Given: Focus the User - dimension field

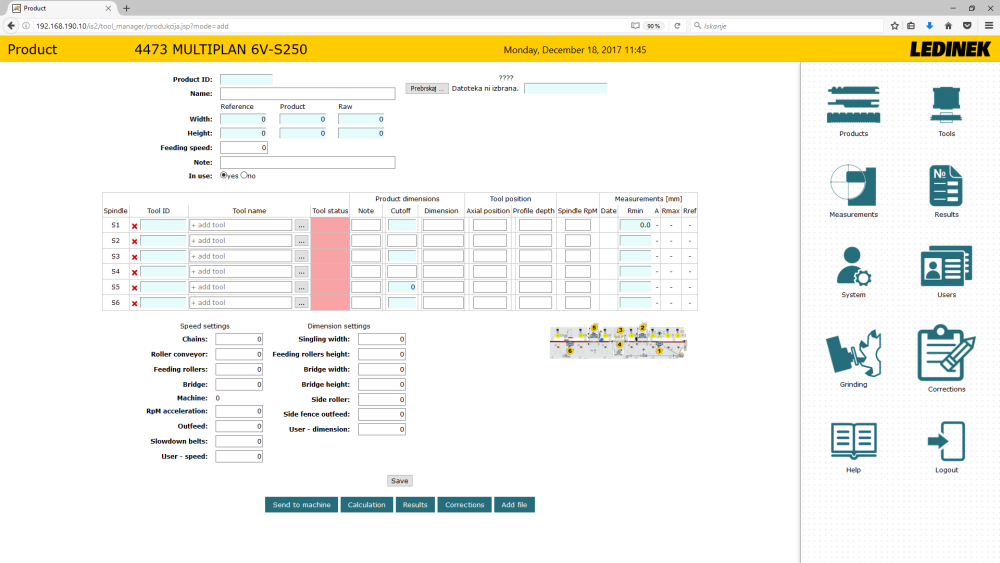Looking at the screenshot, I should point(381,430).
